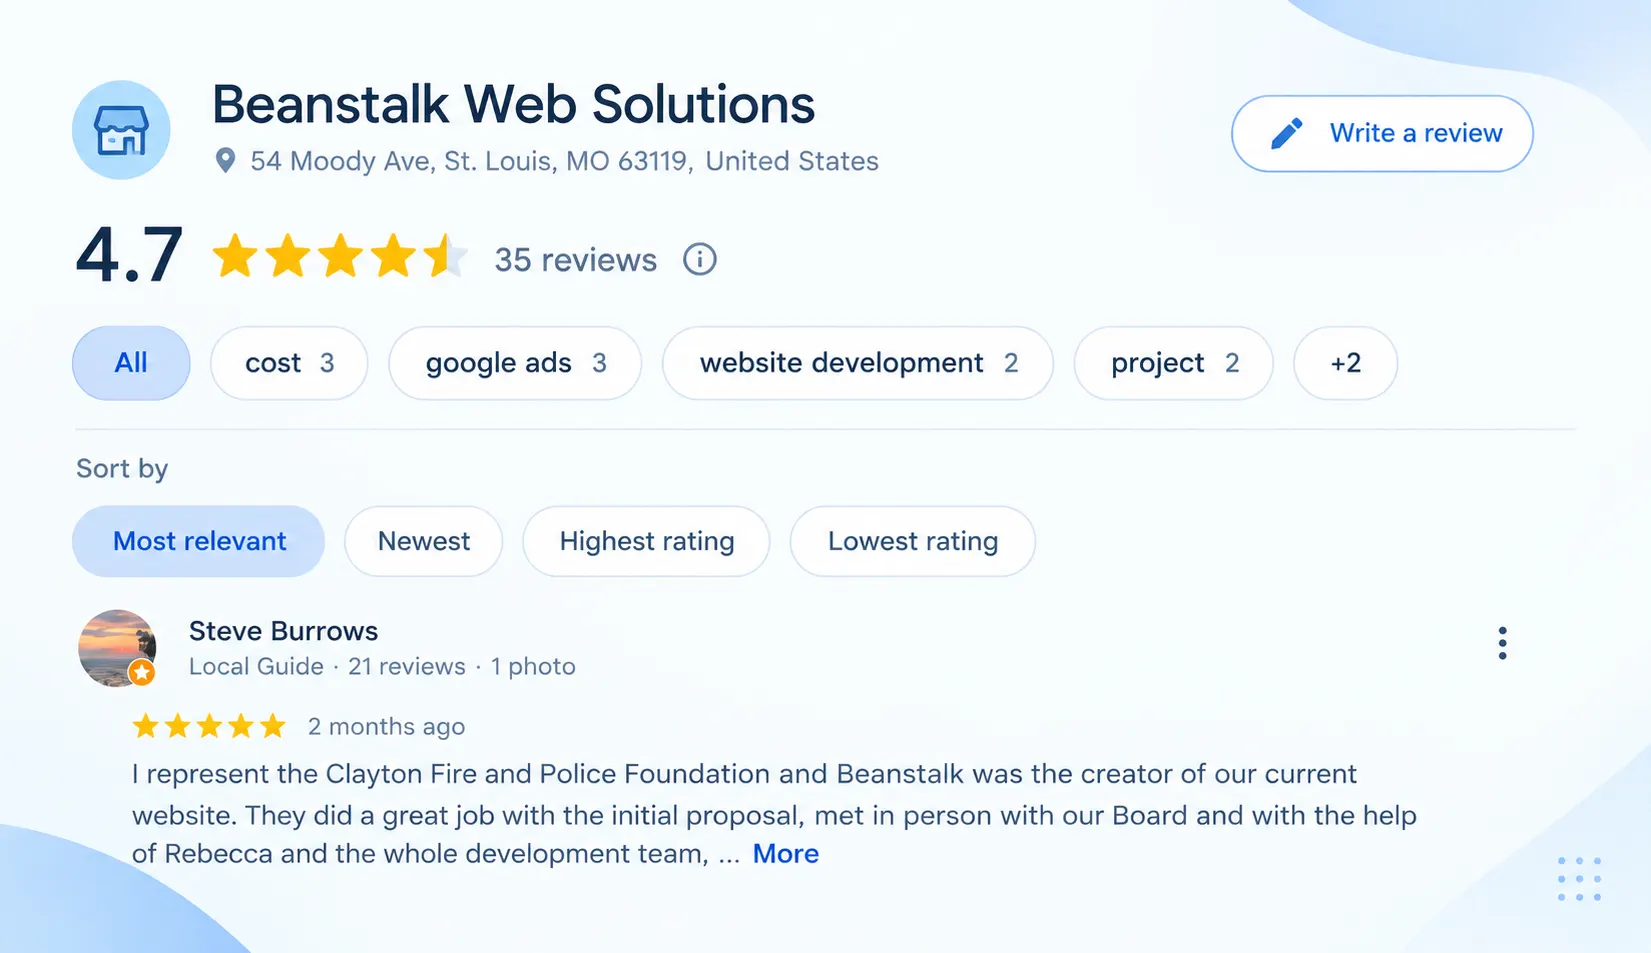This screenshot has width=1651, height=953.
Task: Expand the review with the More link
Action: (x=786, y=854)
